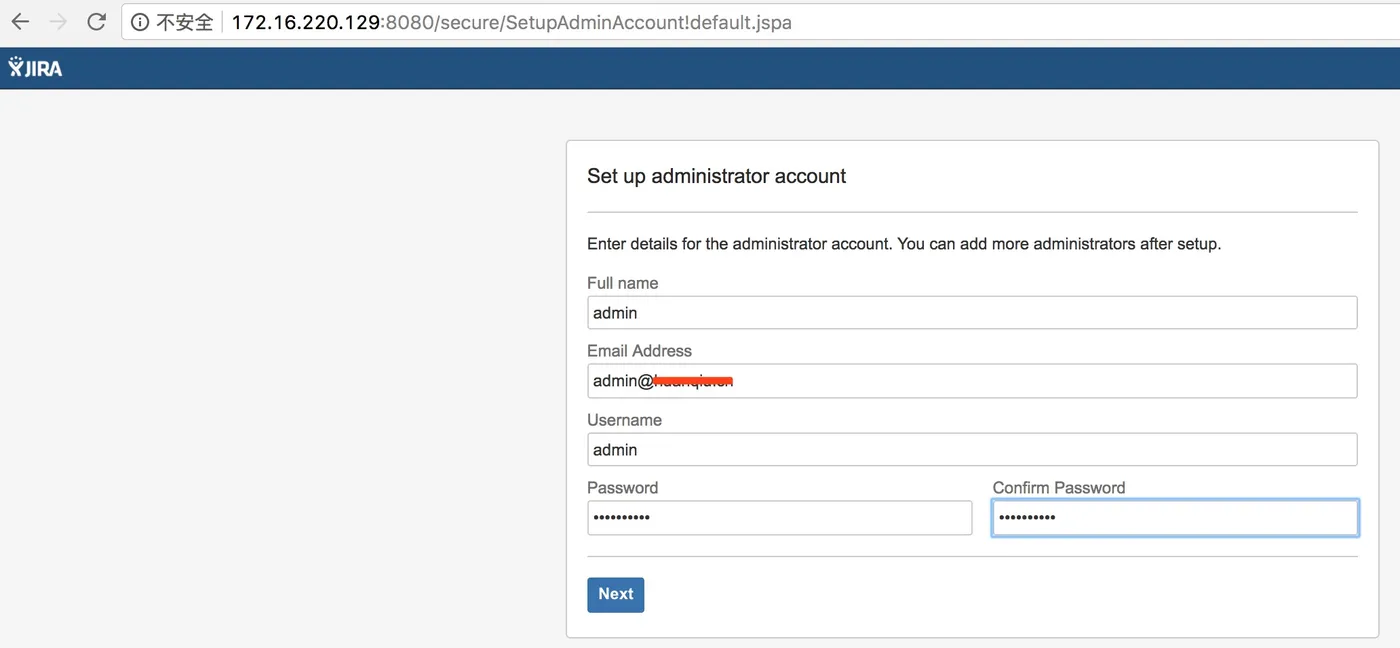Click the JIRA logo in header
Viewport: 1400px width, 648px height.
click(x=36, y=68)
